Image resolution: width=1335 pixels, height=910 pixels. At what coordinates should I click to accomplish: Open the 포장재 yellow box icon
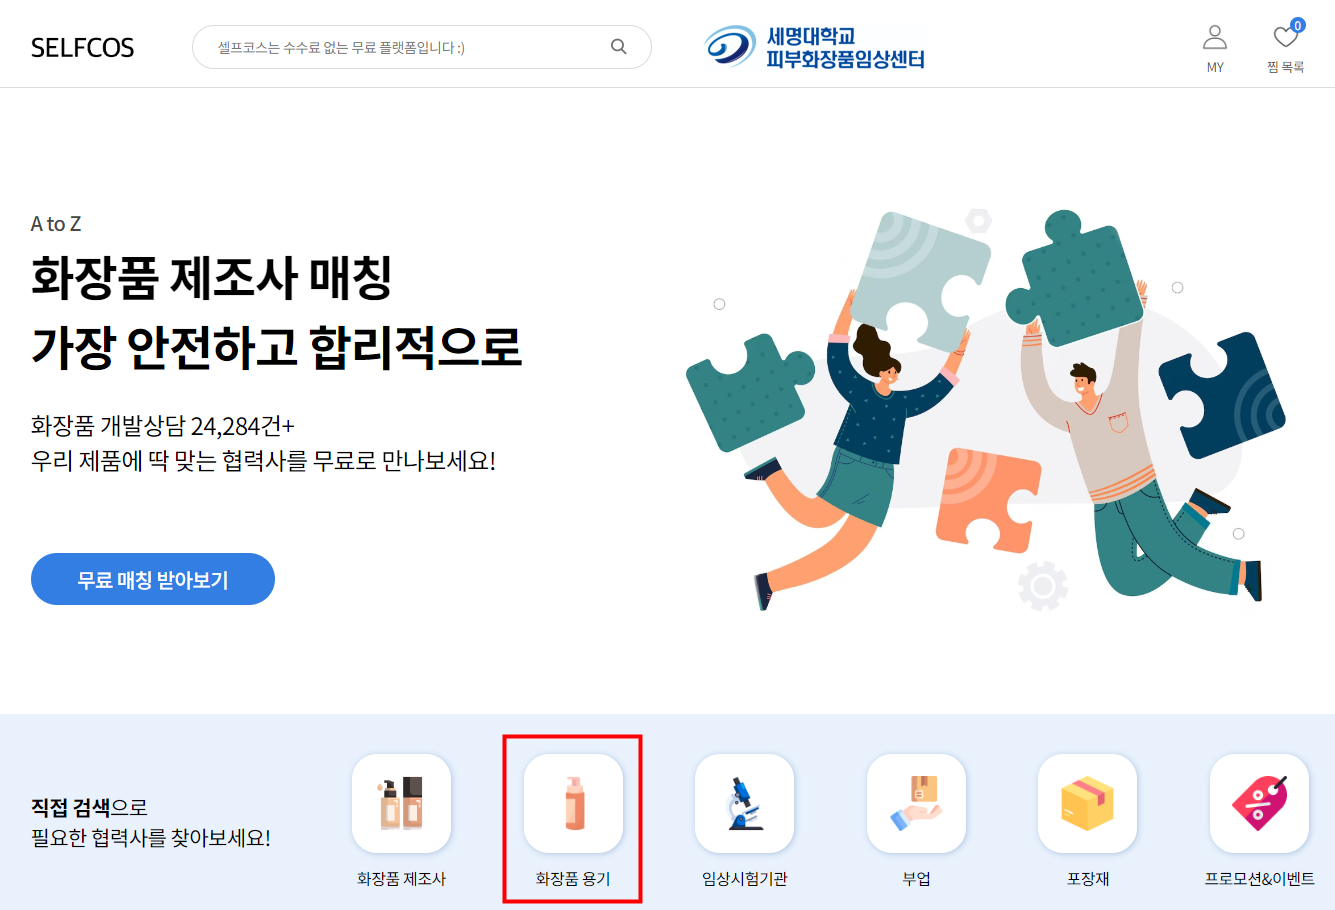(1088, 804)
